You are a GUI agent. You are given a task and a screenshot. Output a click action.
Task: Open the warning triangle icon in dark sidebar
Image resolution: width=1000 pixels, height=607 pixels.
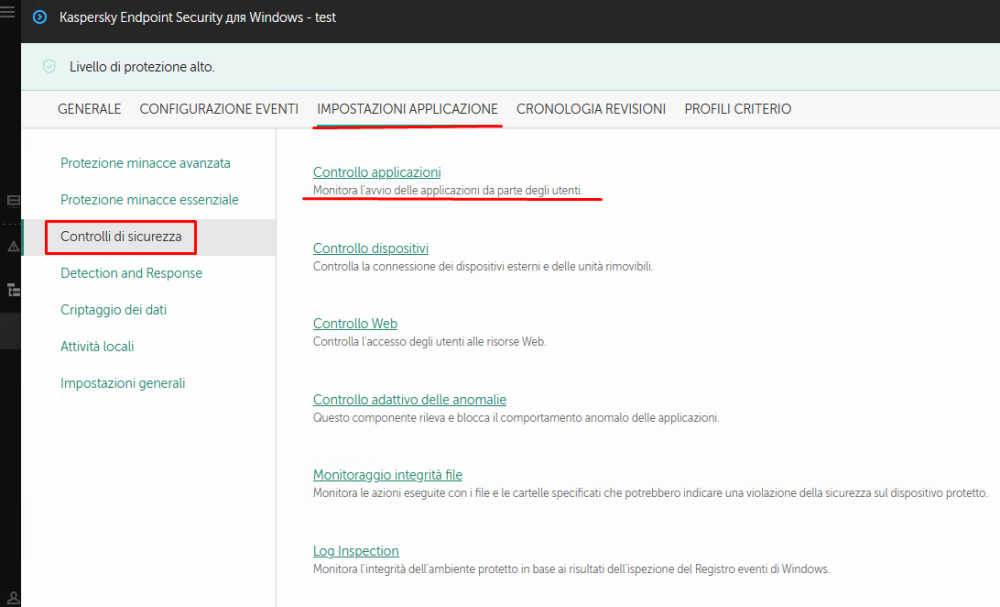tap(13, 246)
